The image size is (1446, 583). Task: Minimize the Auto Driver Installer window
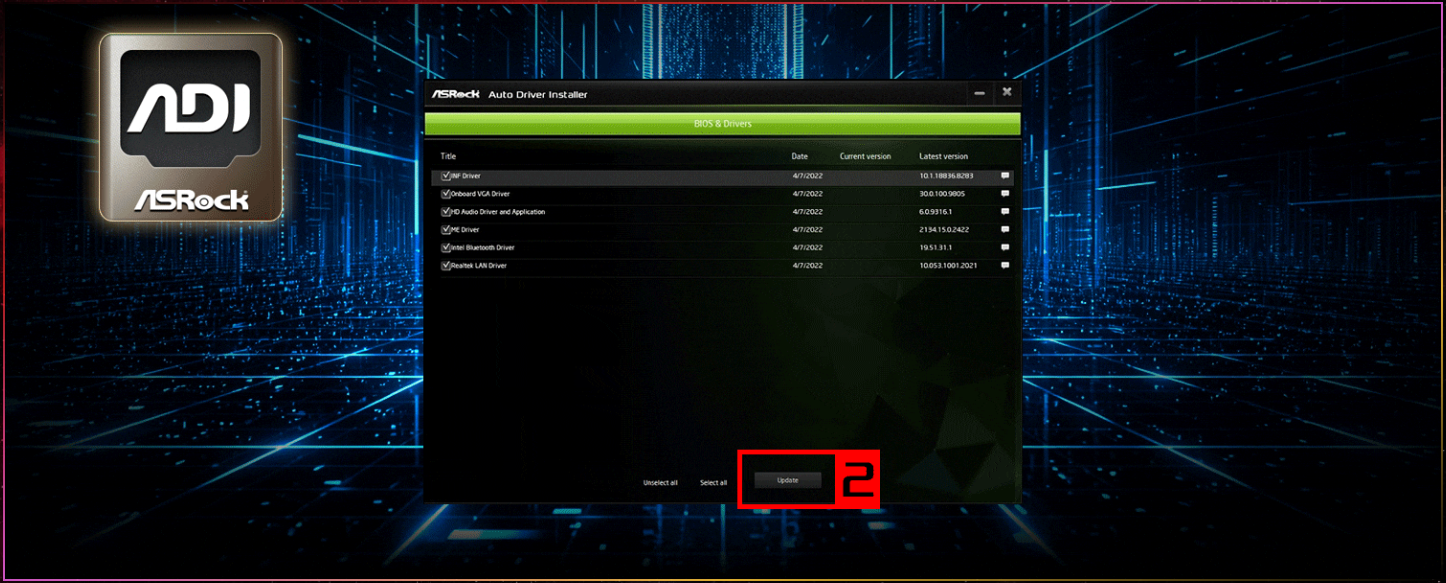click(x=980, y=93)
